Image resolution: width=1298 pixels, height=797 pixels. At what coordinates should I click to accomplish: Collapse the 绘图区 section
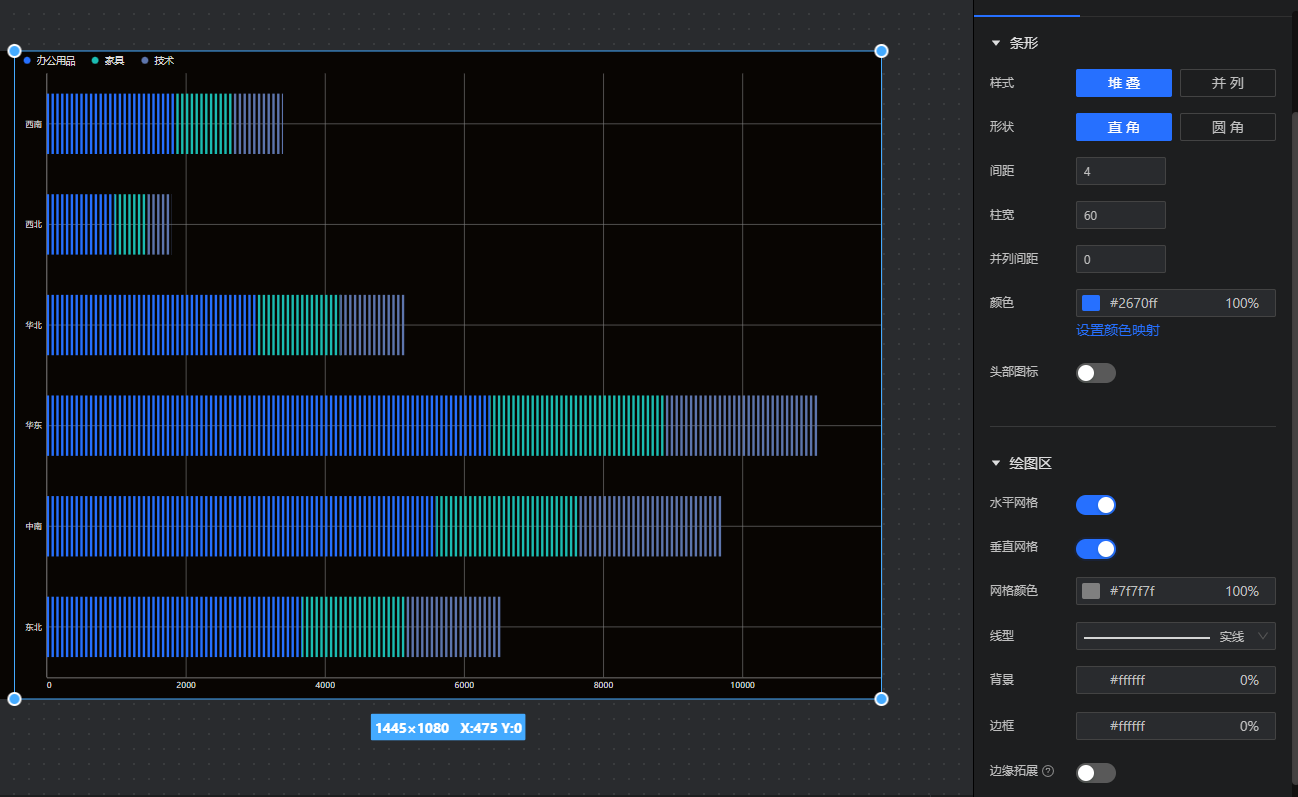(995, 464)
